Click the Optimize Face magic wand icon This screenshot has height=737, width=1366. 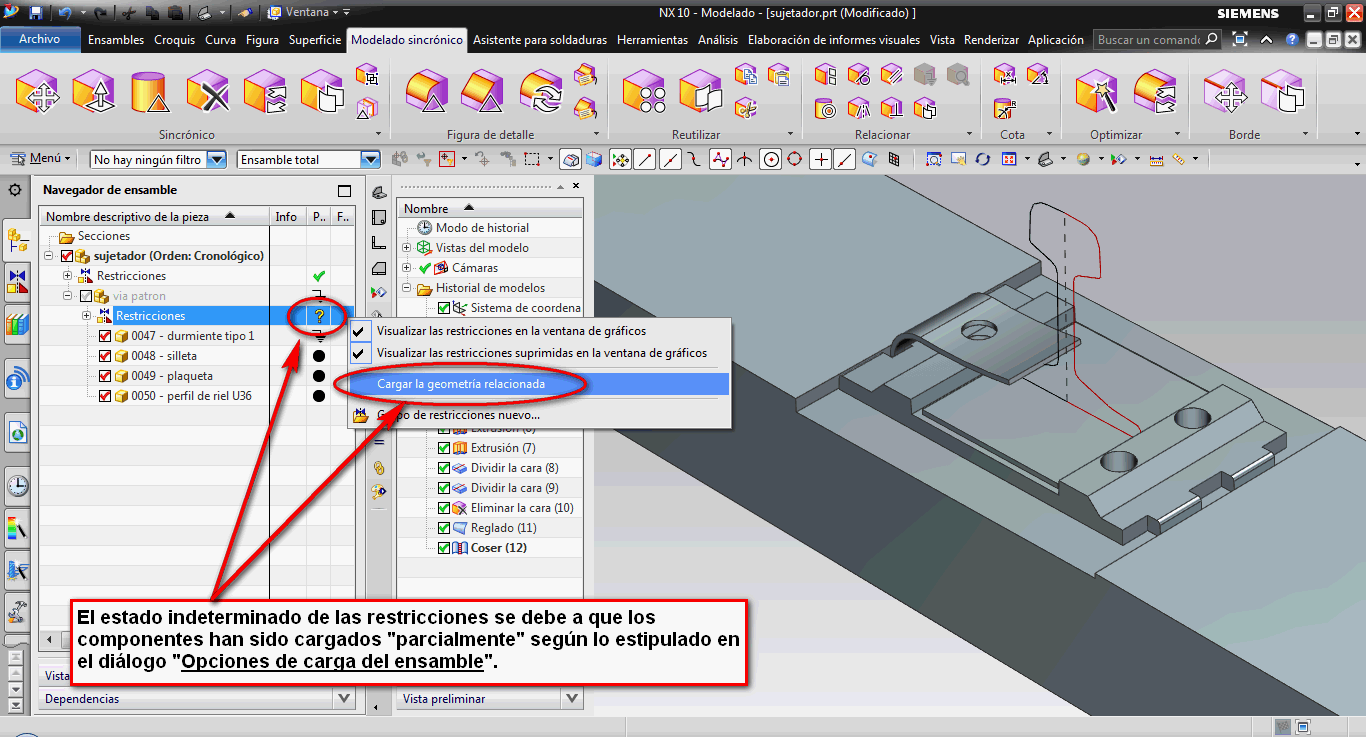pos(1096,93)
